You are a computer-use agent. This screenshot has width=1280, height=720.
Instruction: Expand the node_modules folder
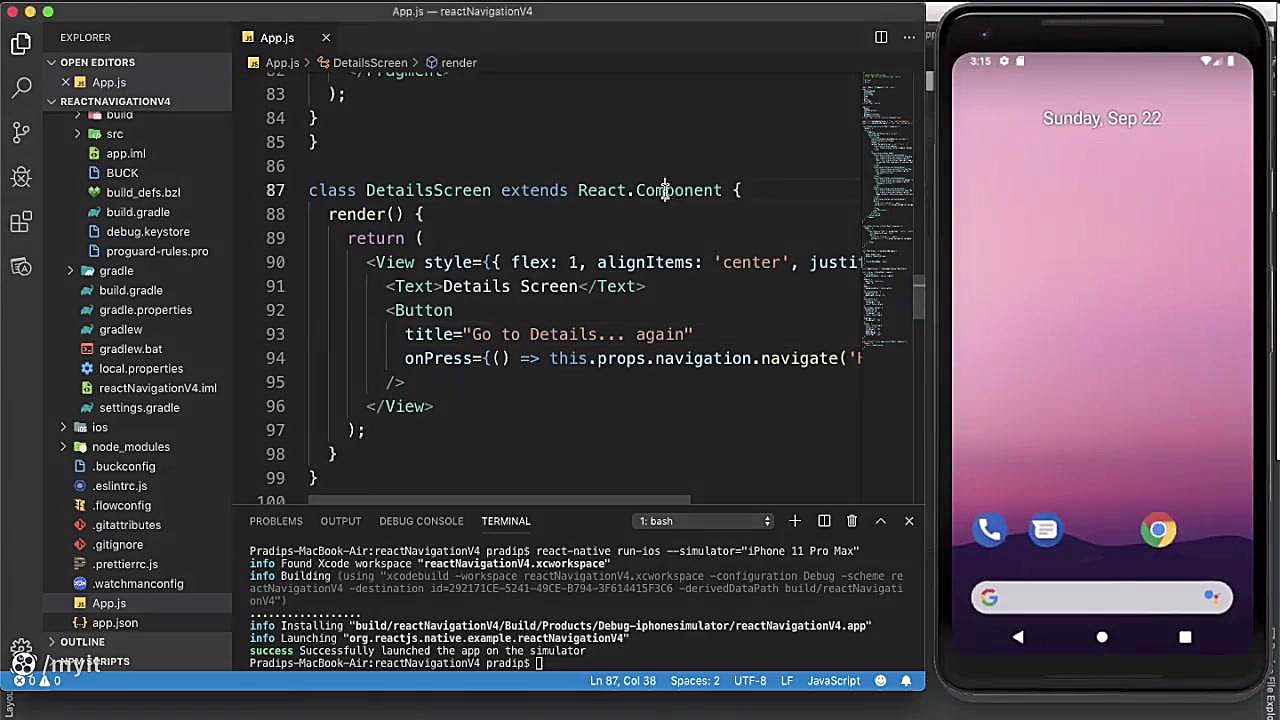(x=130, y=446)
